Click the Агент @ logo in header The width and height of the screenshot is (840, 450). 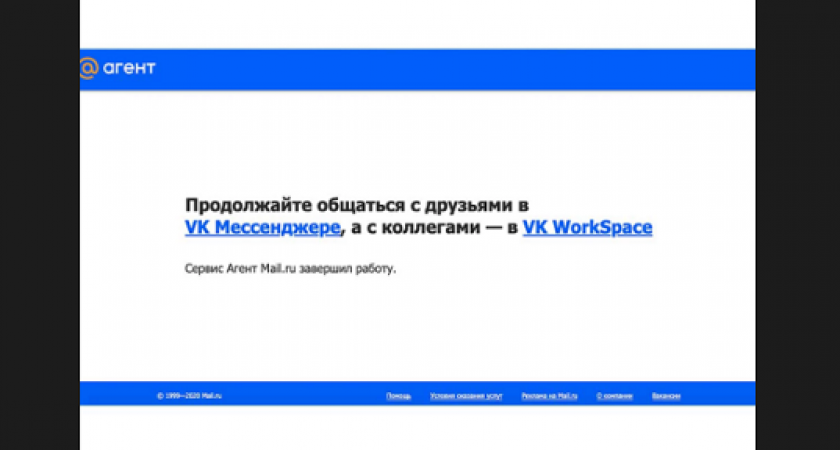(x=118, y=69)
